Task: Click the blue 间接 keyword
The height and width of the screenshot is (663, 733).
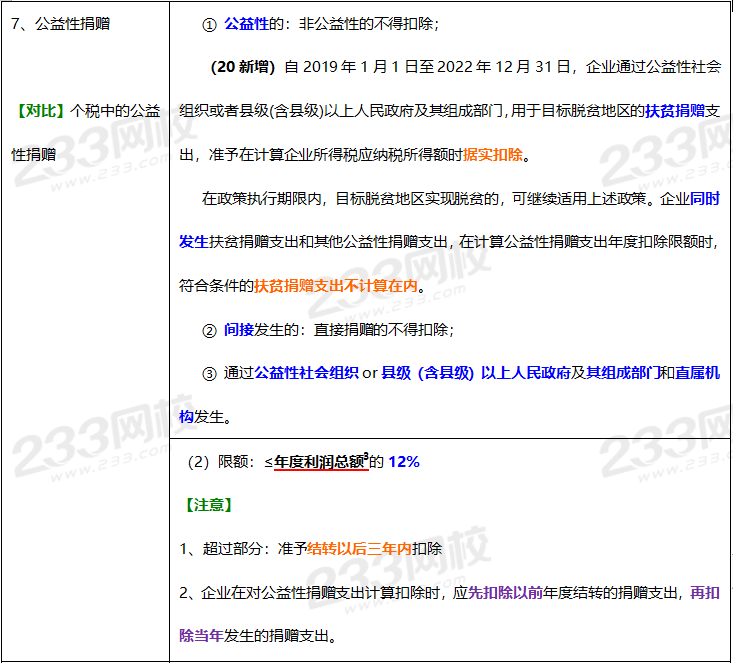Action: click(x=239, y=330)
